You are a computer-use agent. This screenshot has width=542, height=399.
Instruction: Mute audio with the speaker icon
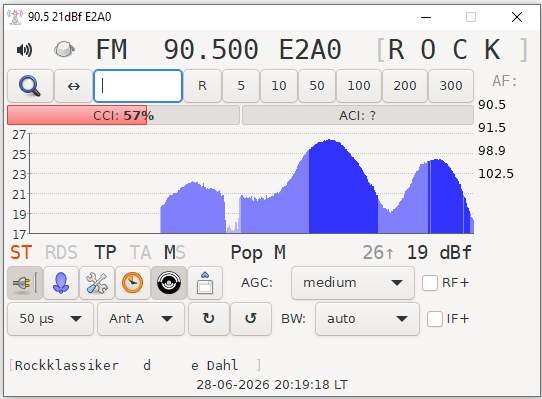[x=24, y=50]
